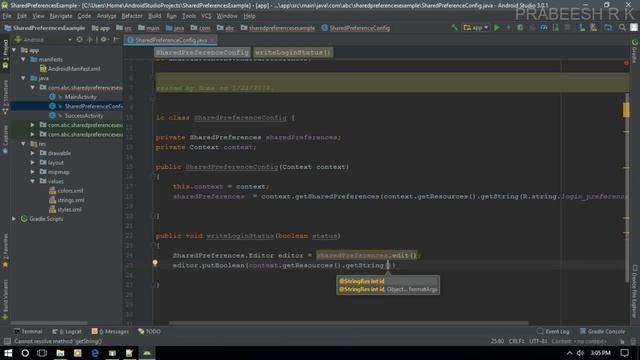The width and height of the screenshot is (640, 360).
Task: Expand Gradle Scripts node
Action: coord(14,219)
